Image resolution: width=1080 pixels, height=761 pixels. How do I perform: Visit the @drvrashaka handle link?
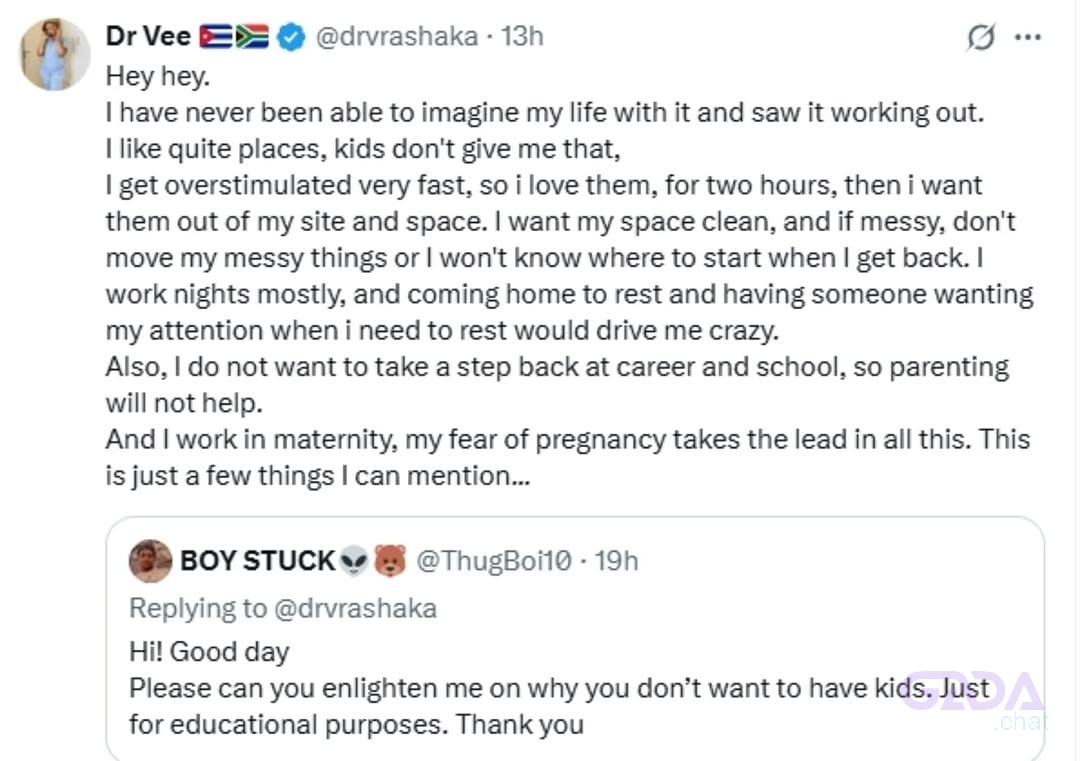[397, 36]
